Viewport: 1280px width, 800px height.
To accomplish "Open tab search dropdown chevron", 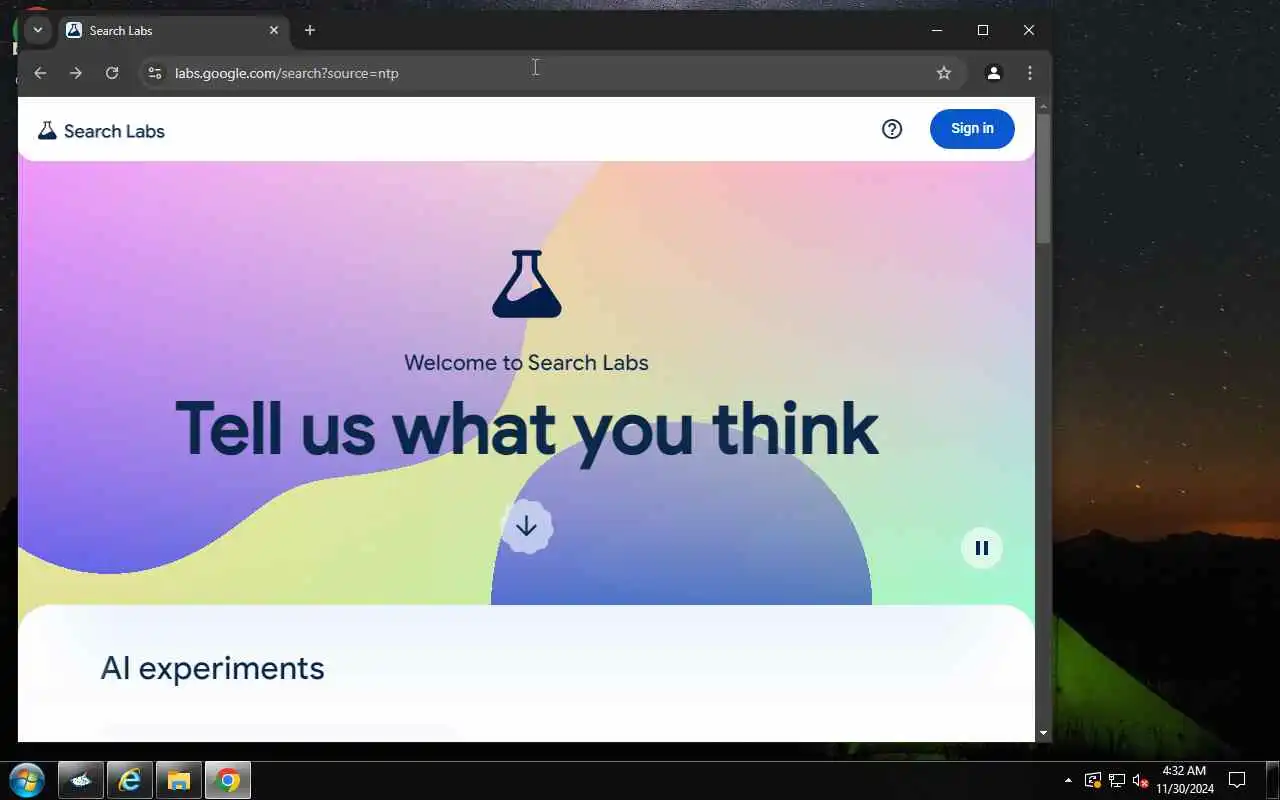I will [x=38, y=30].
